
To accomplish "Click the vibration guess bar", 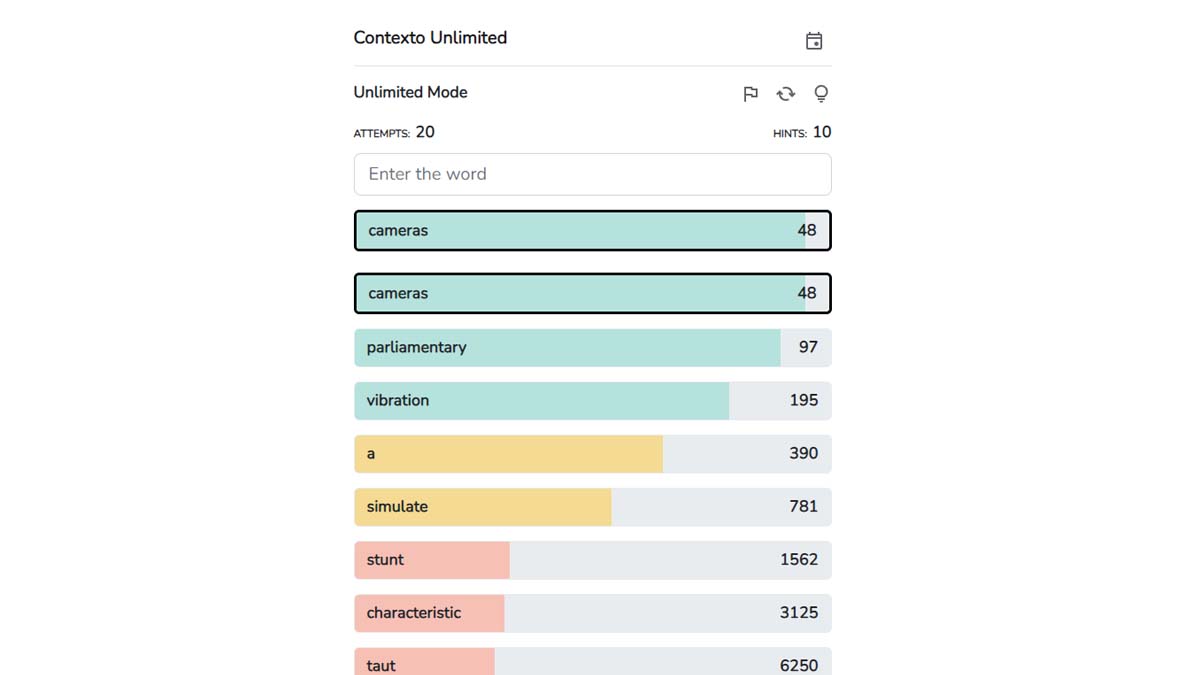I will tap(592, 400).
